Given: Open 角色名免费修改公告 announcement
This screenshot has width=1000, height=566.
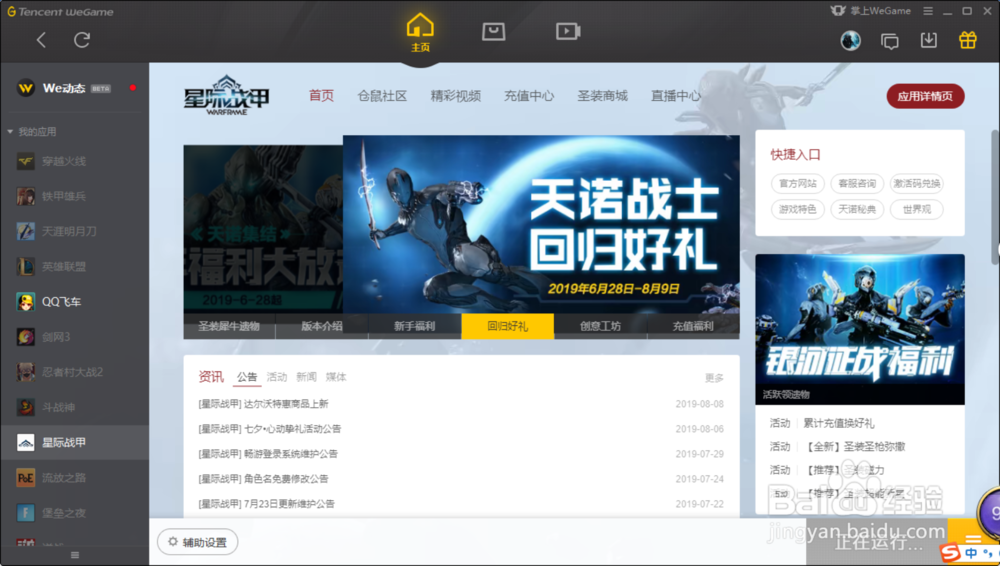Looking at the screenshot, I should [x=263, y=479].
